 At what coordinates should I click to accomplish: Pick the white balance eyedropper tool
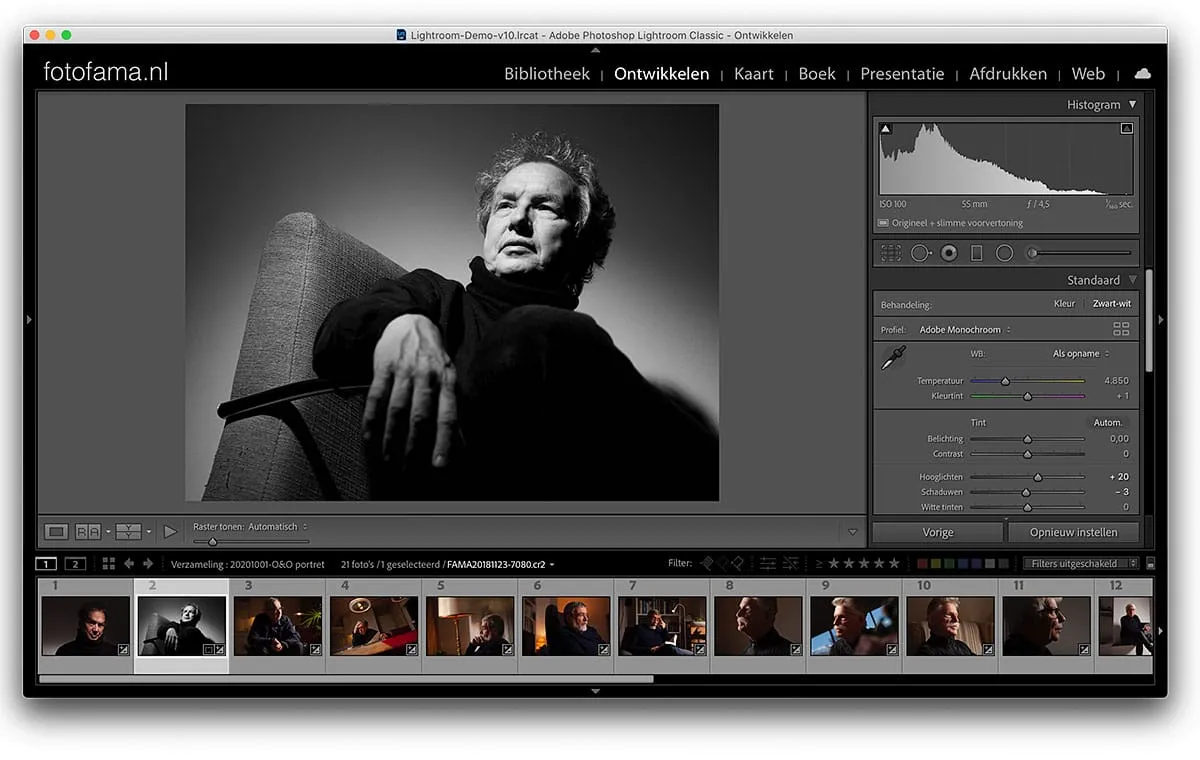pos(892,359)
